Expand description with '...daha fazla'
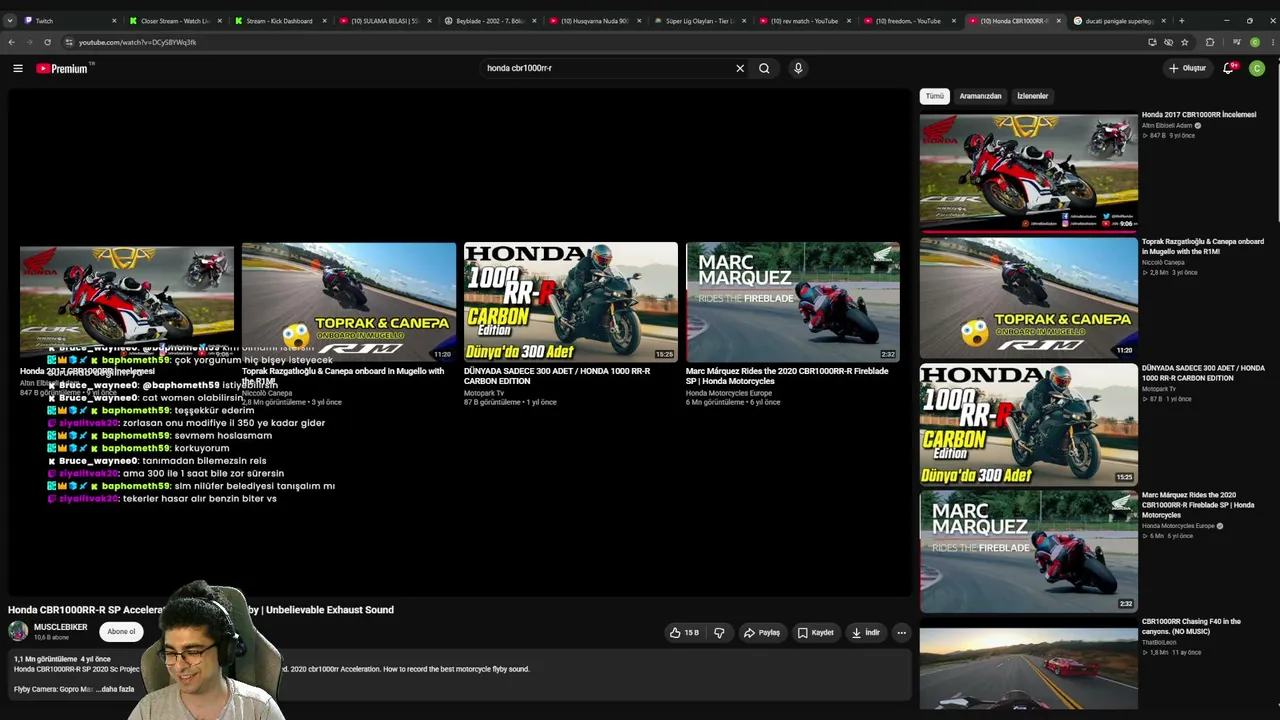This screenshot has height=720, width=1280. pyautogui.click(x=115, y=689)
